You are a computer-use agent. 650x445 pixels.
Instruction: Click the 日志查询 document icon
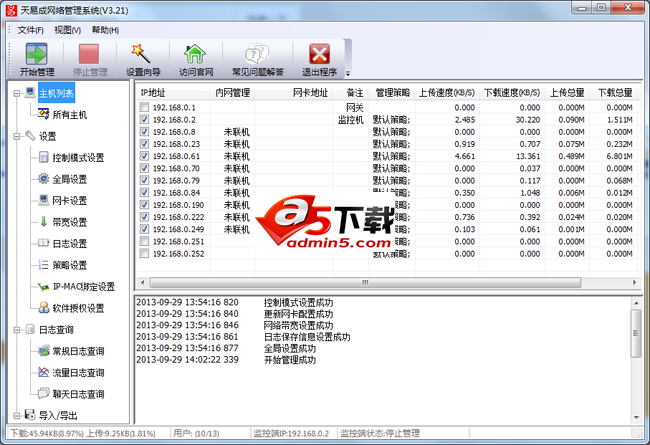coord(30,329)
